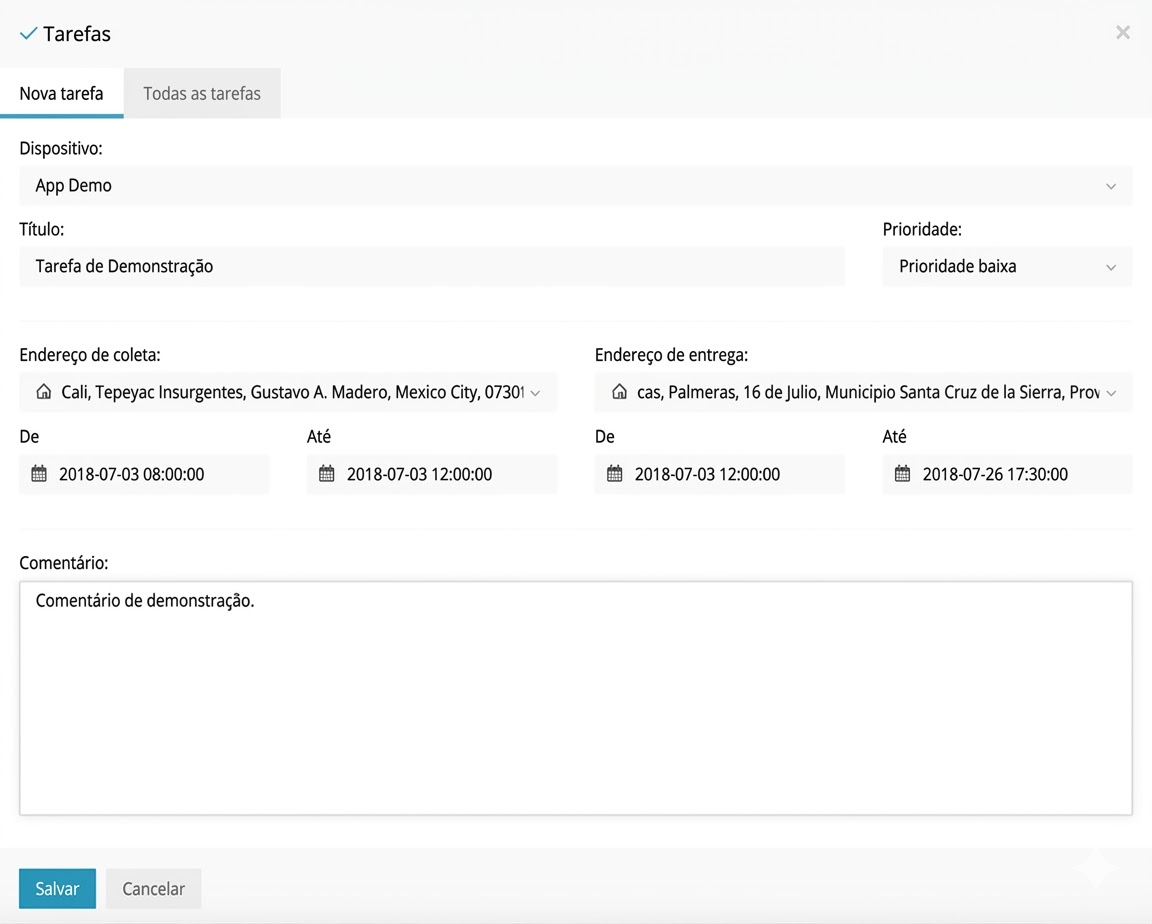Expand the Dispositivo dropdown showing App Demo
Image resolution: width=1152 pixels, height=924 pixels.
(1110, 186)
